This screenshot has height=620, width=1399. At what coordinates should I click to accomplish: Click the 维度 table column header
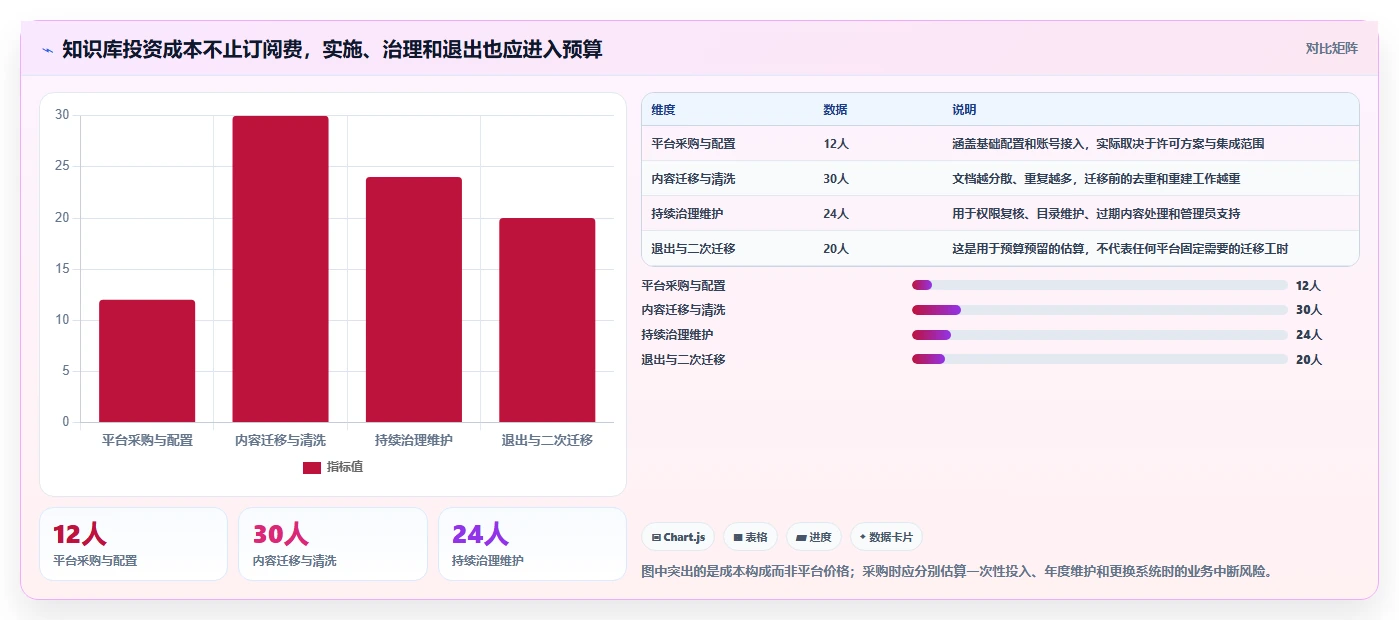coord(663,110)
